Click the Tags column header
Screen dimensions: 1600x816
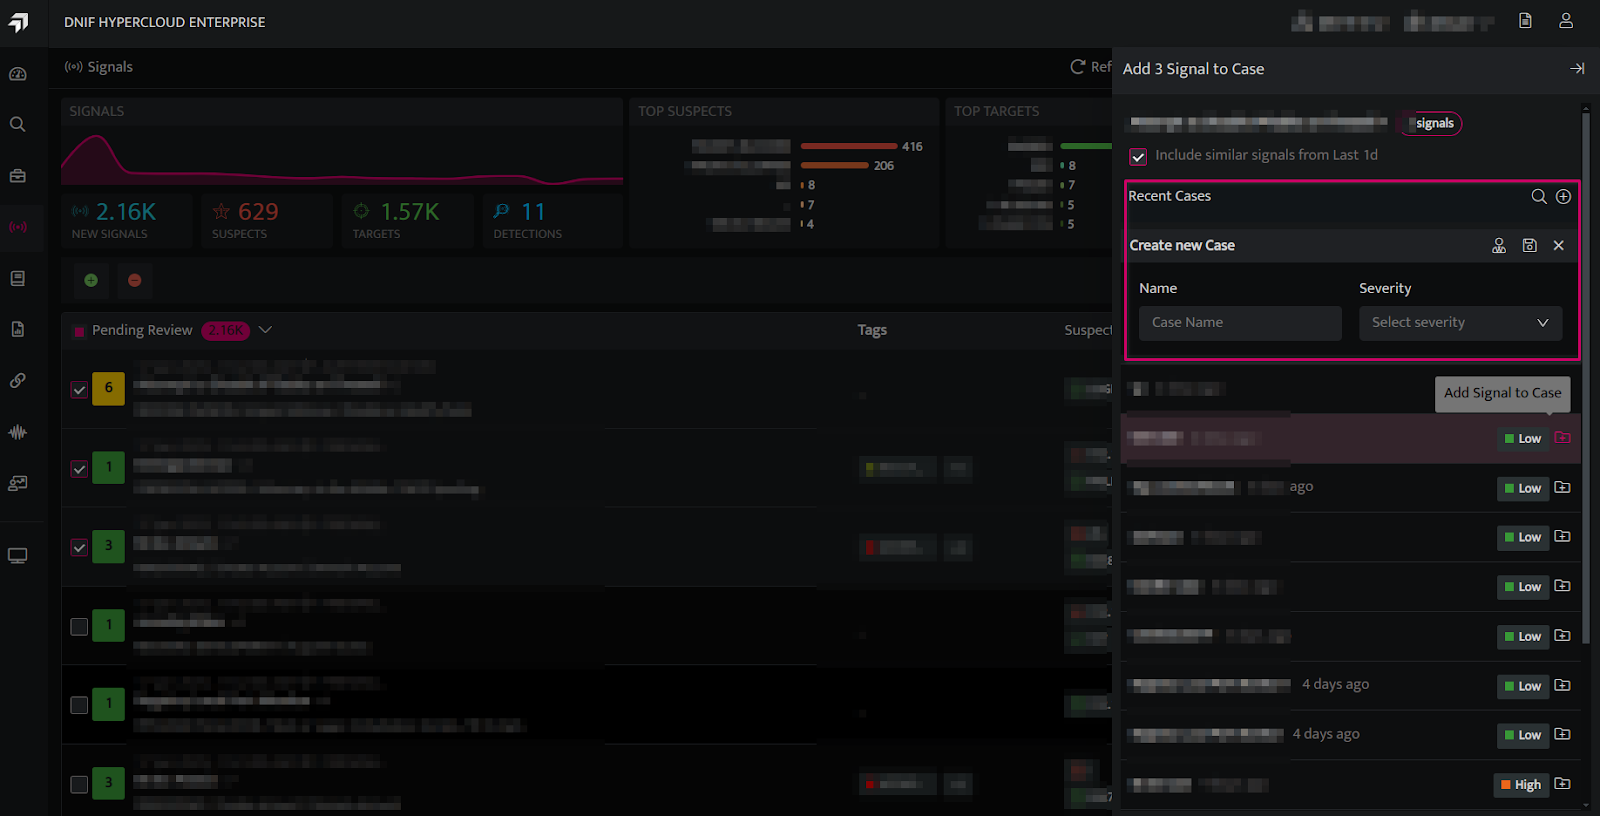(x=872, y=330)
